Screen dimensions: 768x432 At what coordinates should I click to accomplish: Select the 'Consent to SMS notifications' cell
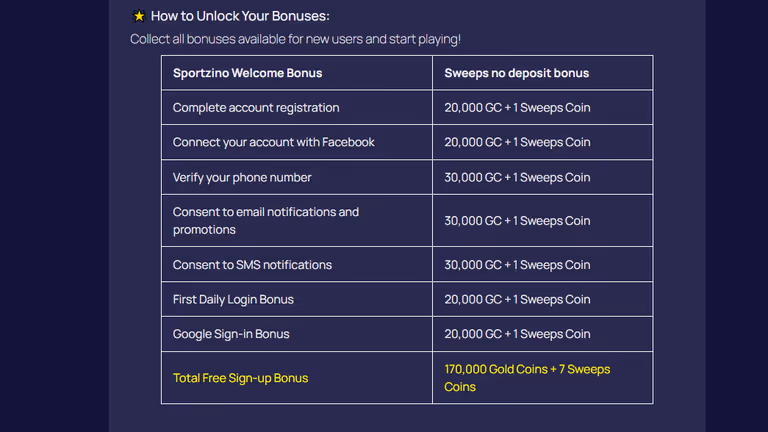(x=297, y=264)
